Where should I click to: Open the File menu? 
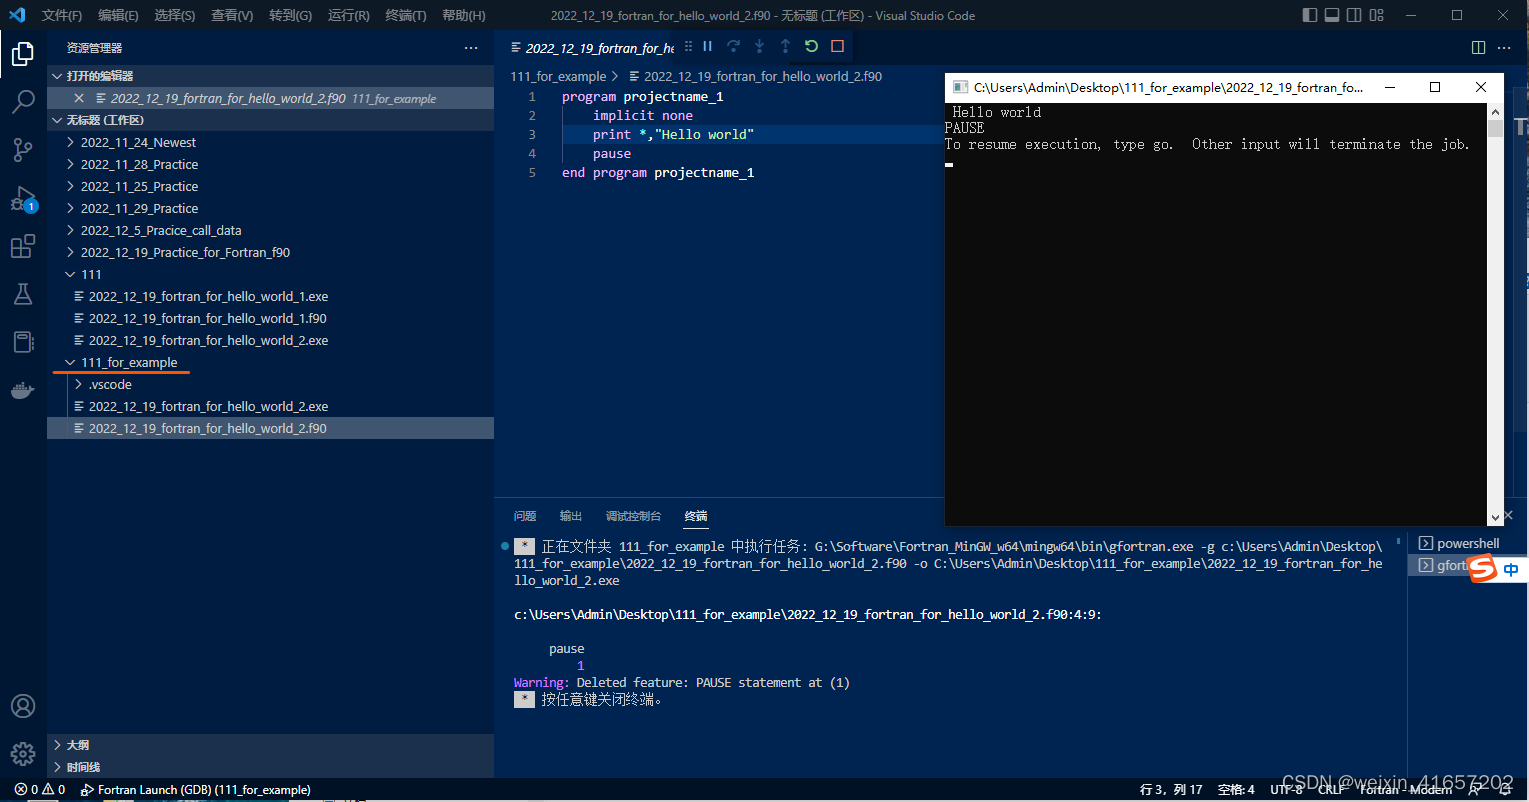click(62, 15)
